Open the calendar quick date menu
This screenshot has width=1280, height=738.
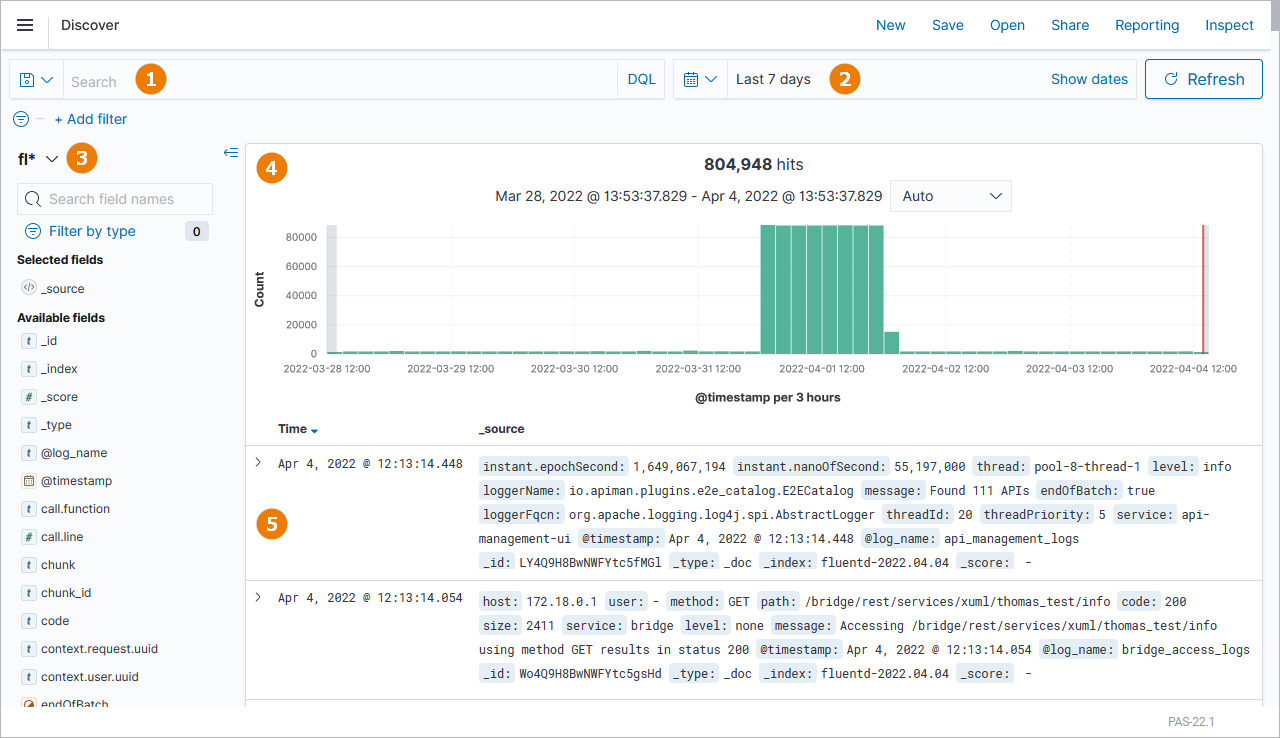(700, 80)
